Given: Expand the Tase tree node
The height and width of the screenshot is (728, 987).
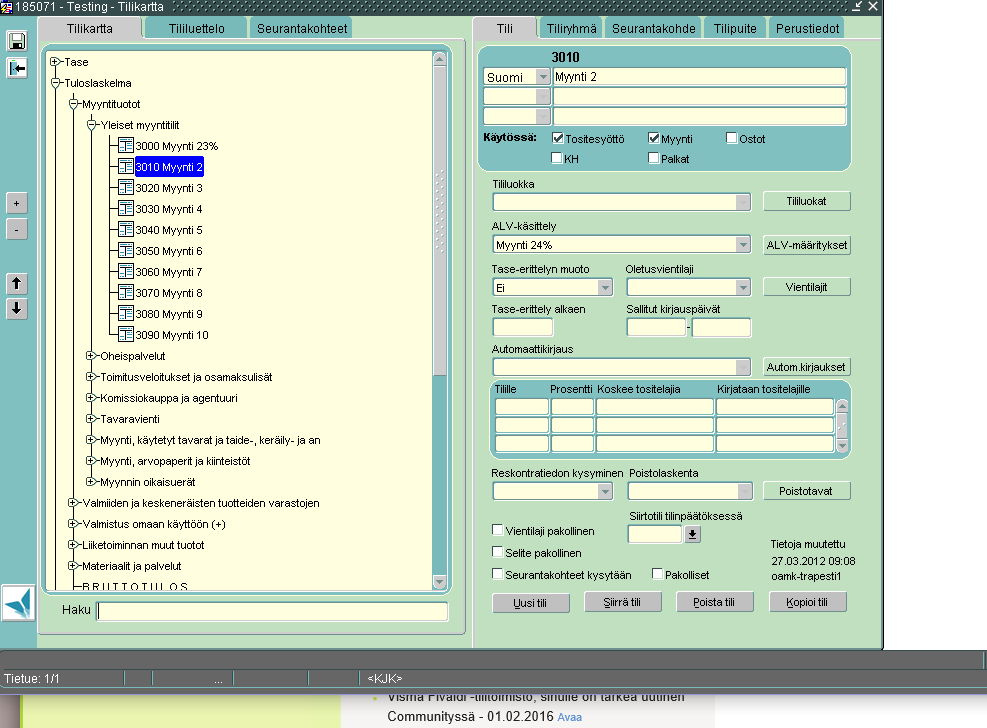Looking at the screenshot, I should (x=55, y=62).
